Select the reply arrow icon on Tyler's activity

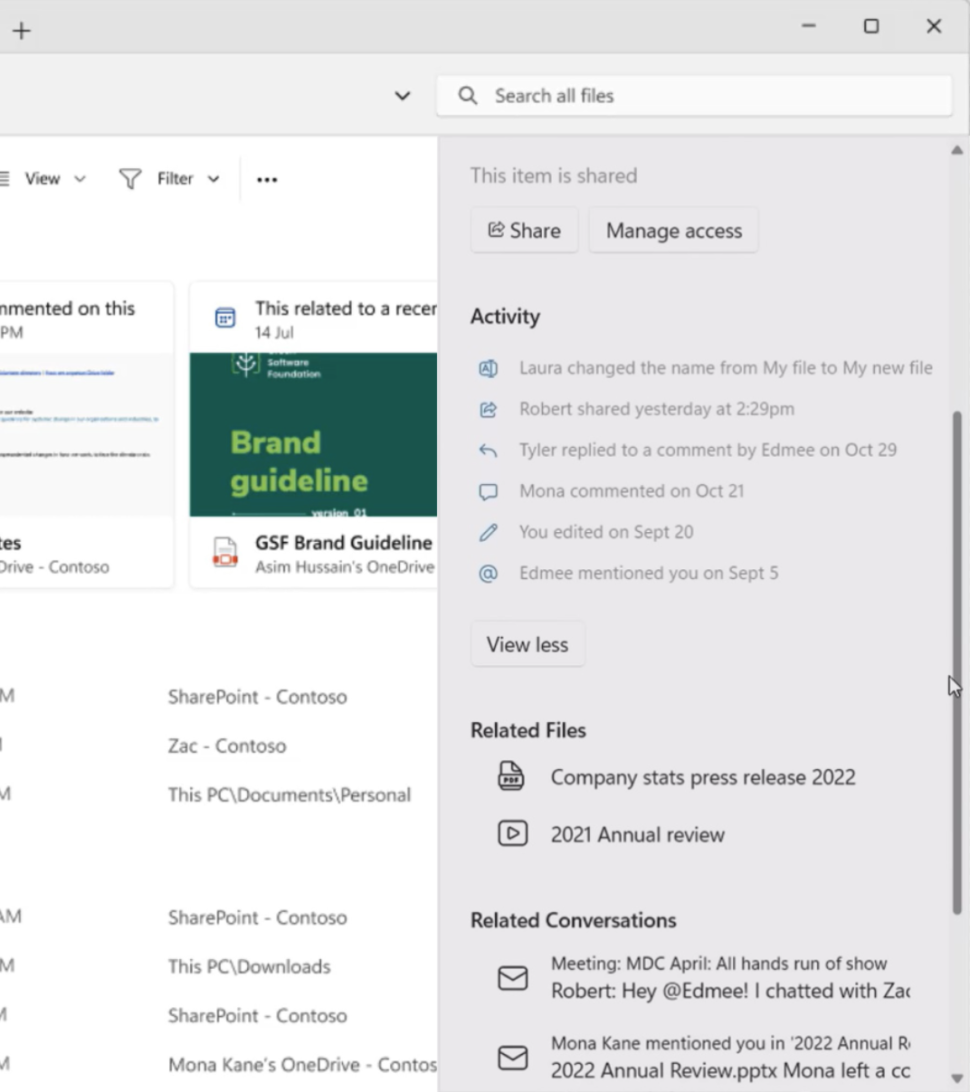pos(488,450)
